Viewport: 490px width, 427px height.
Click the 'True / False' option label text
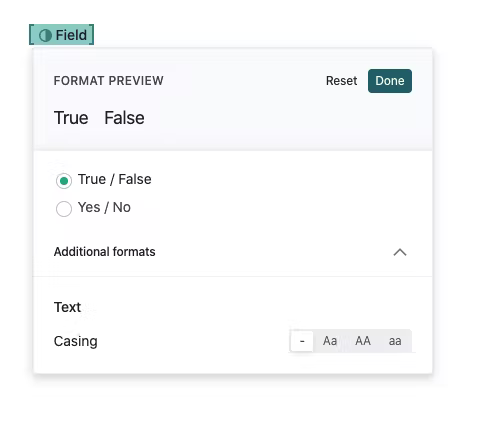[x=115, y=179]
